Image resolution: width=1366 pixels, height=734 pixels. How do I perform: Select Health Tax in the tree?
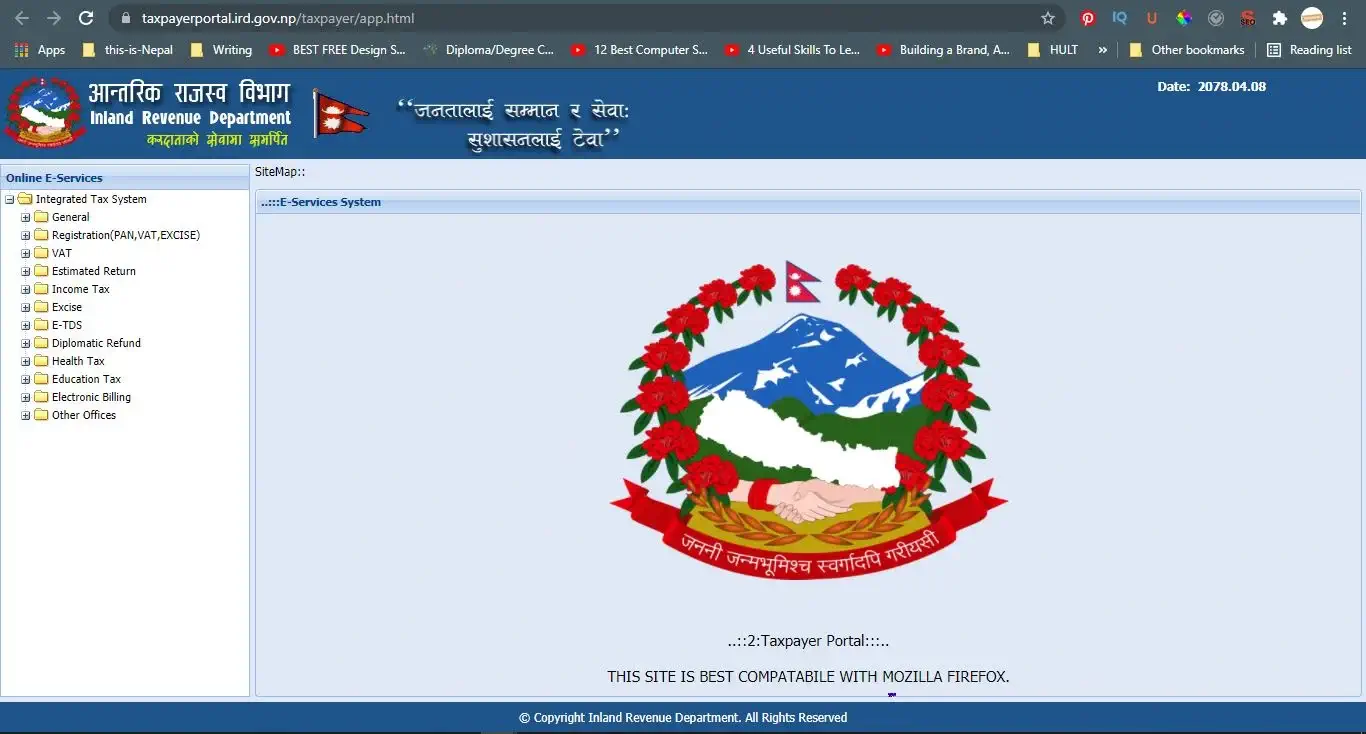click(x=78, y=361)
